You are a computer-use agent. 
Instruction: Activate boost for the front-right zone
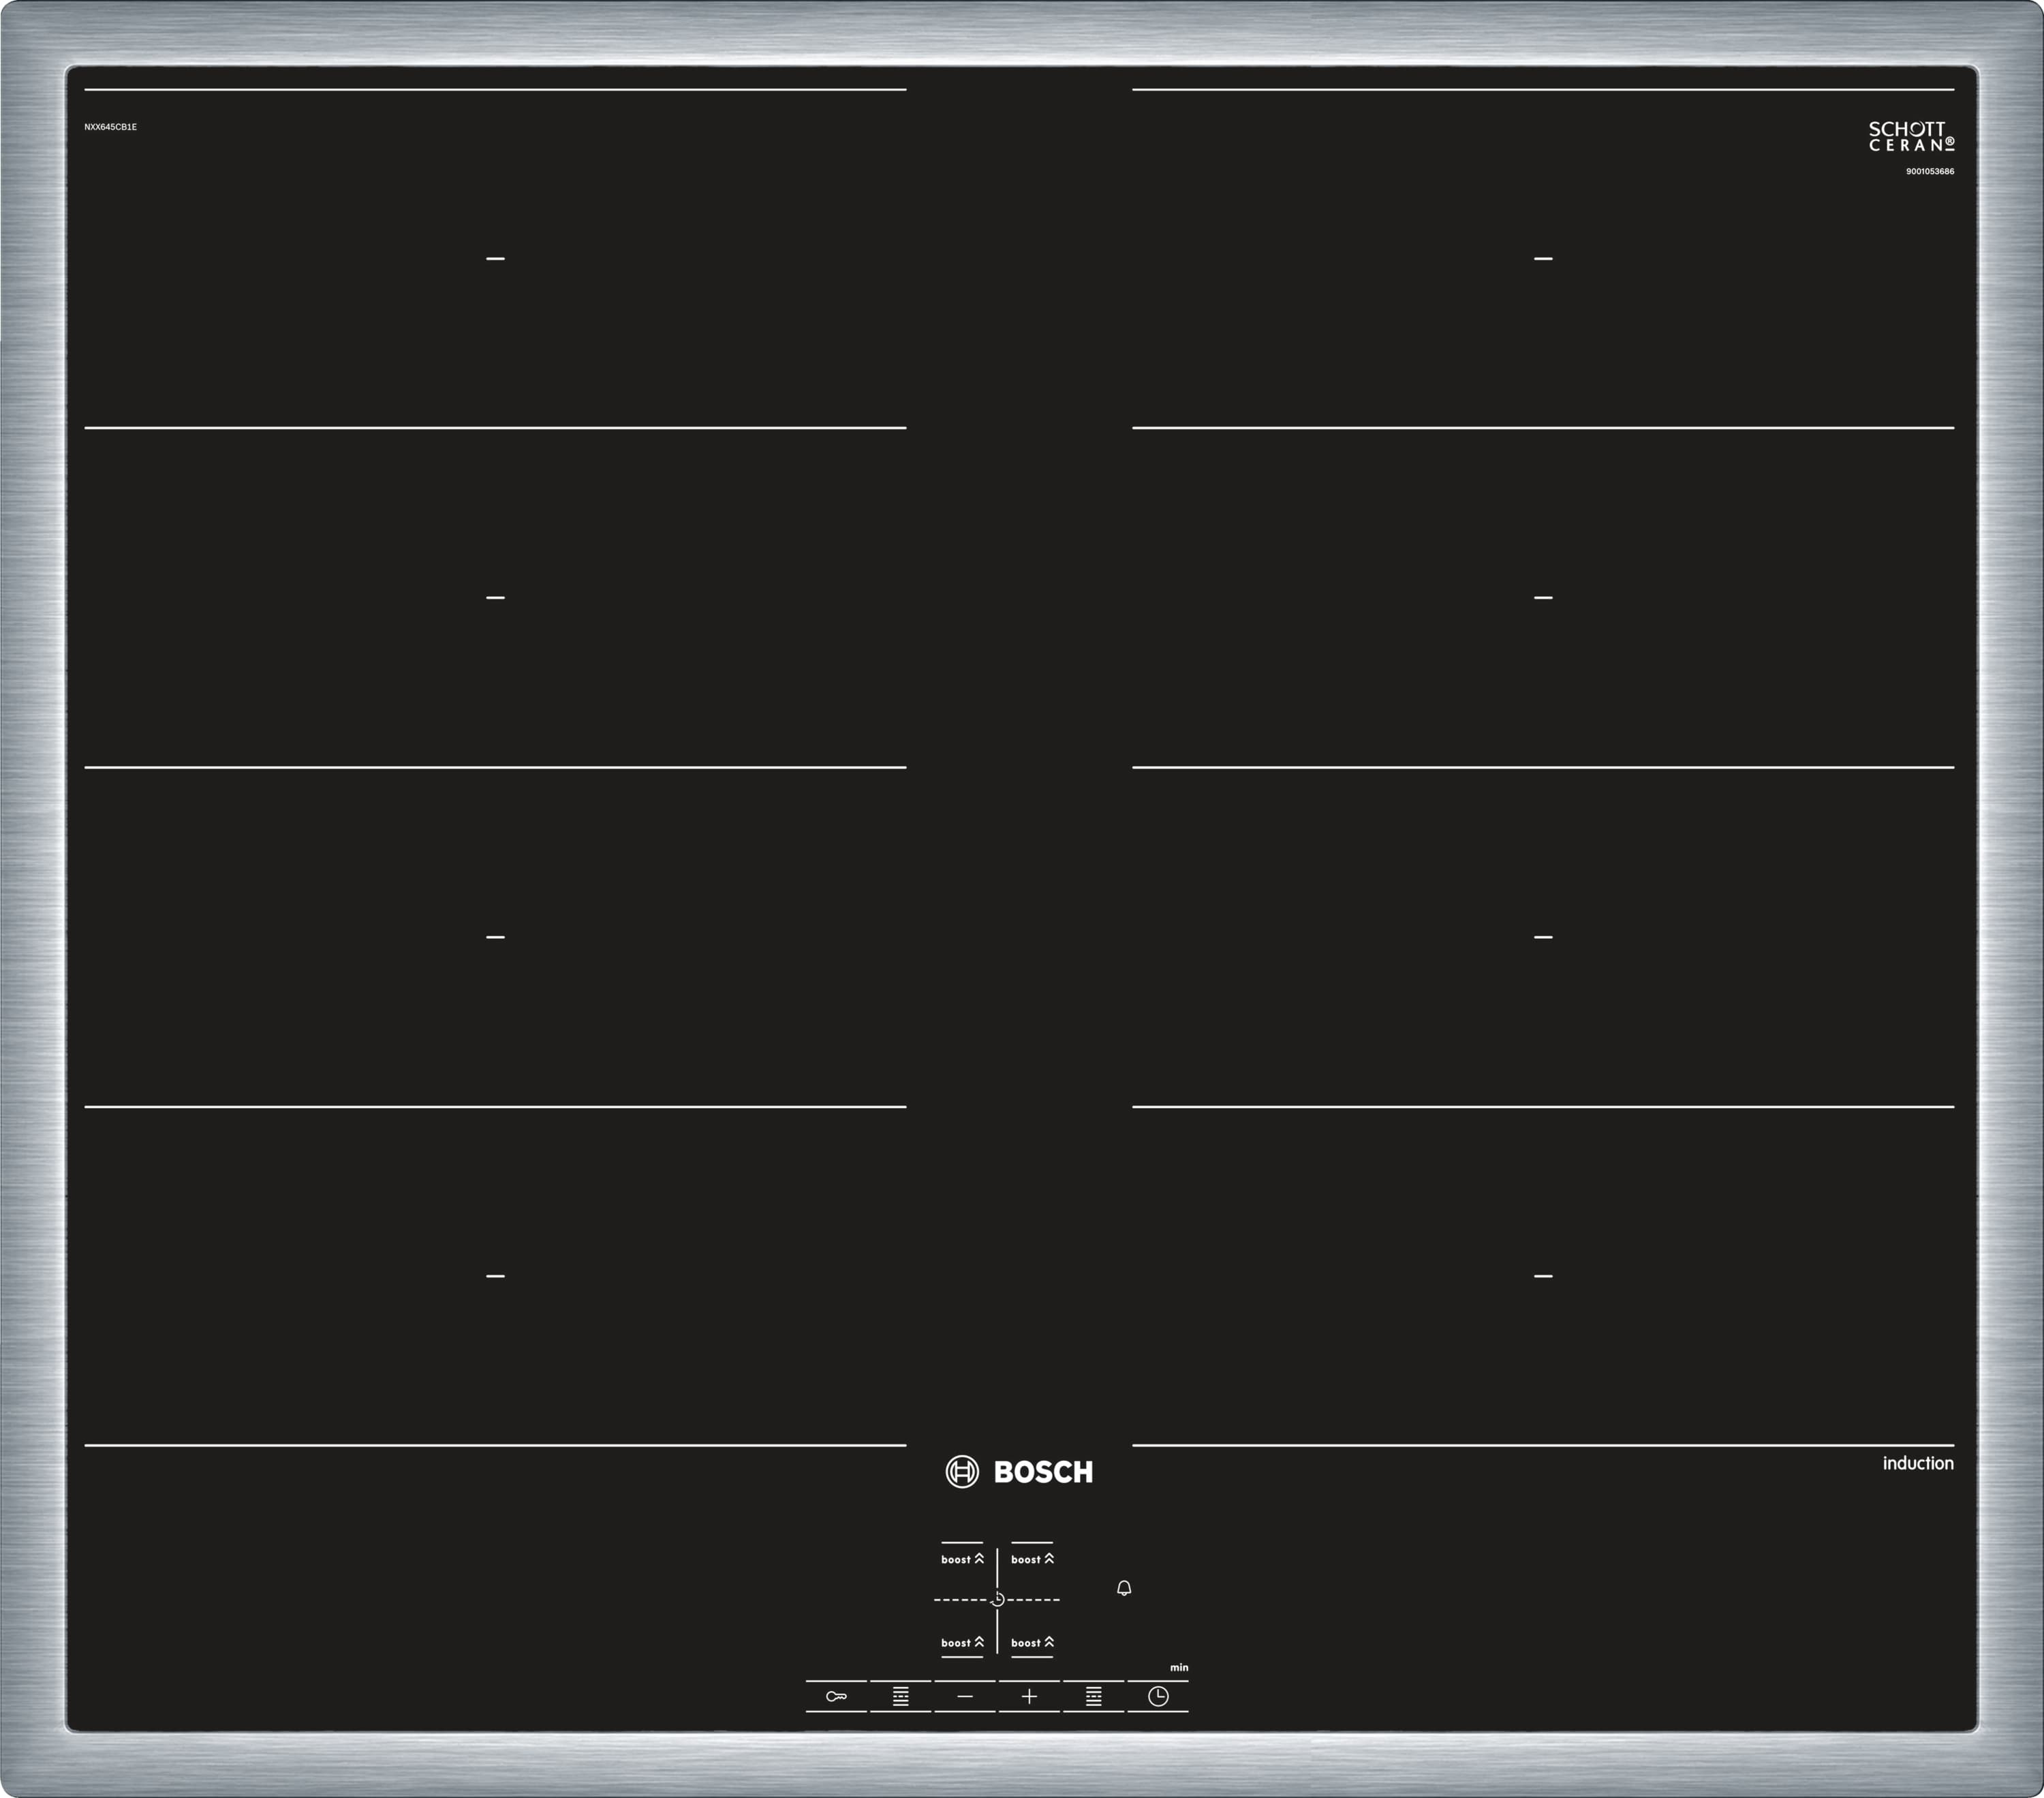[x=1032, y=1642]
